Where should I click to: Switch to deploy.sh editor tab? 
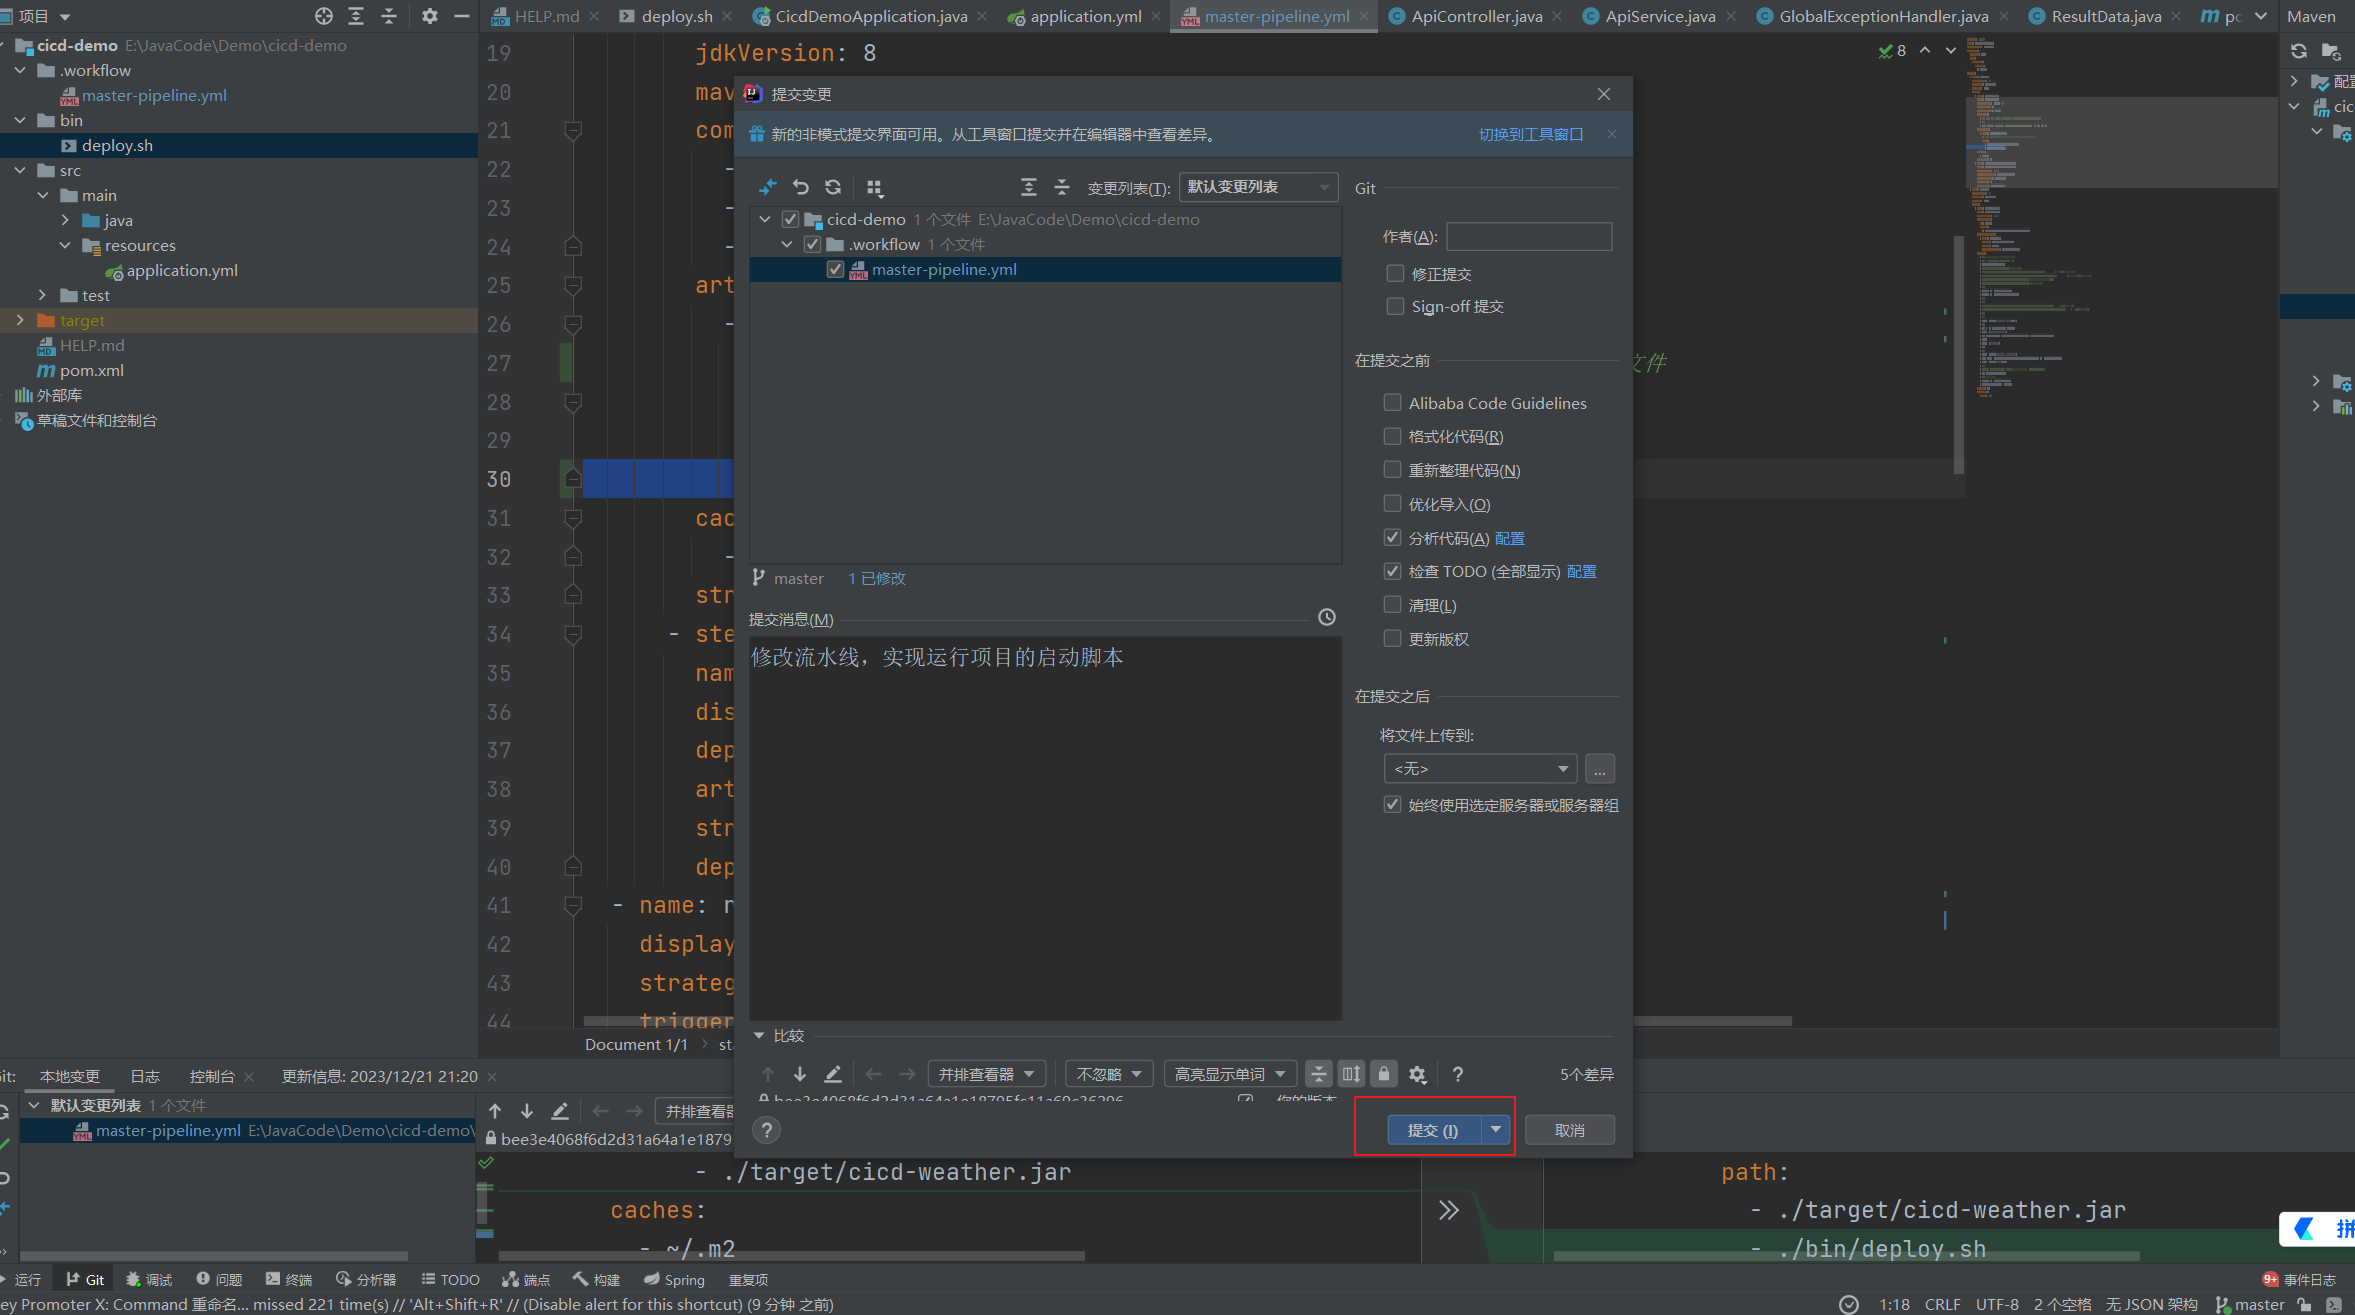[677, 16]
